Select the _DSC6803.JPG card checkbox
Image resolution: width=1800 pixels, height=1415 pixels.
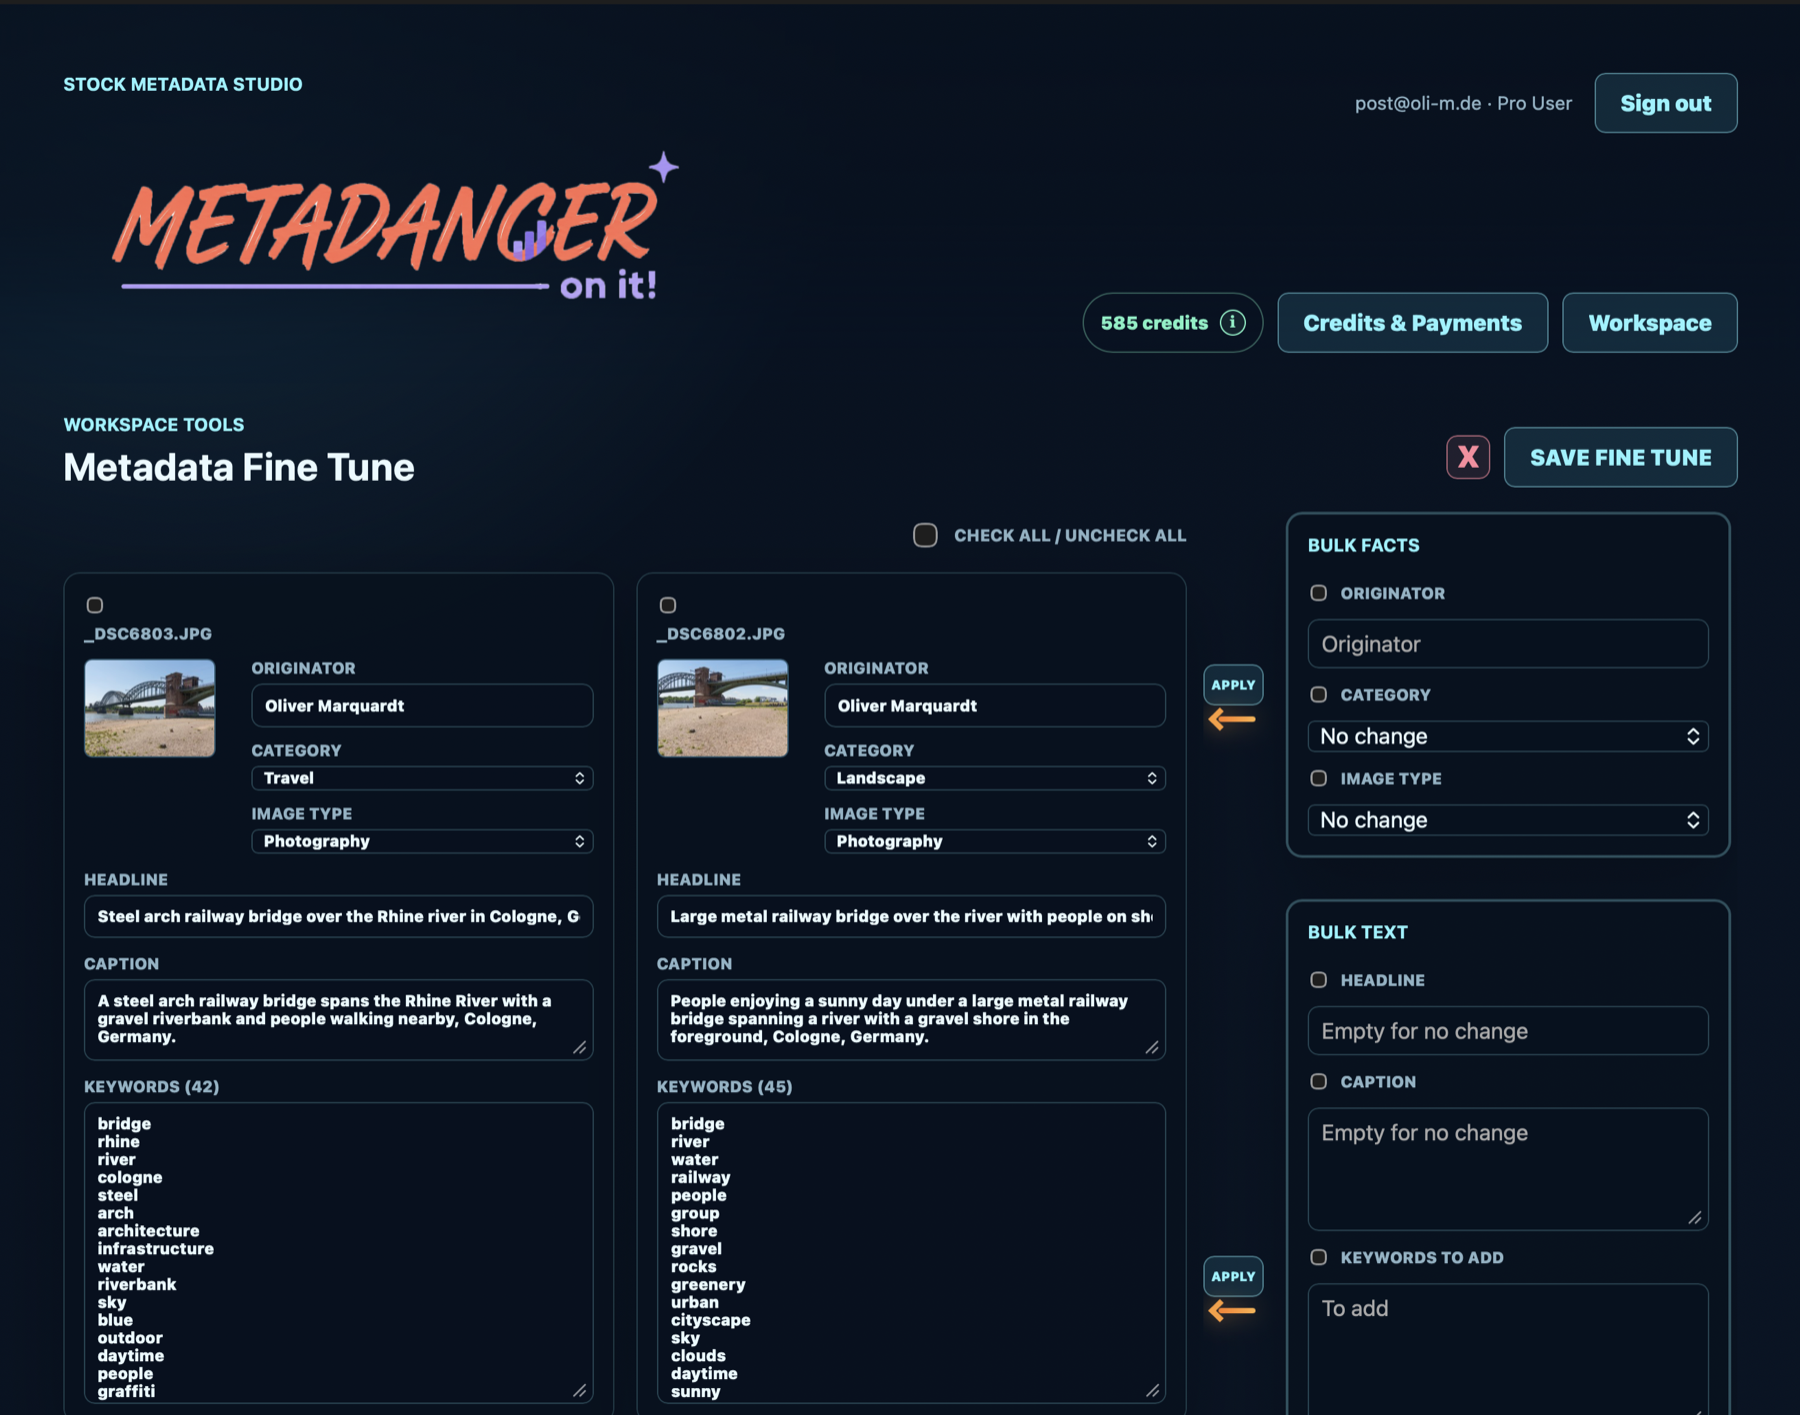(95, 605)
